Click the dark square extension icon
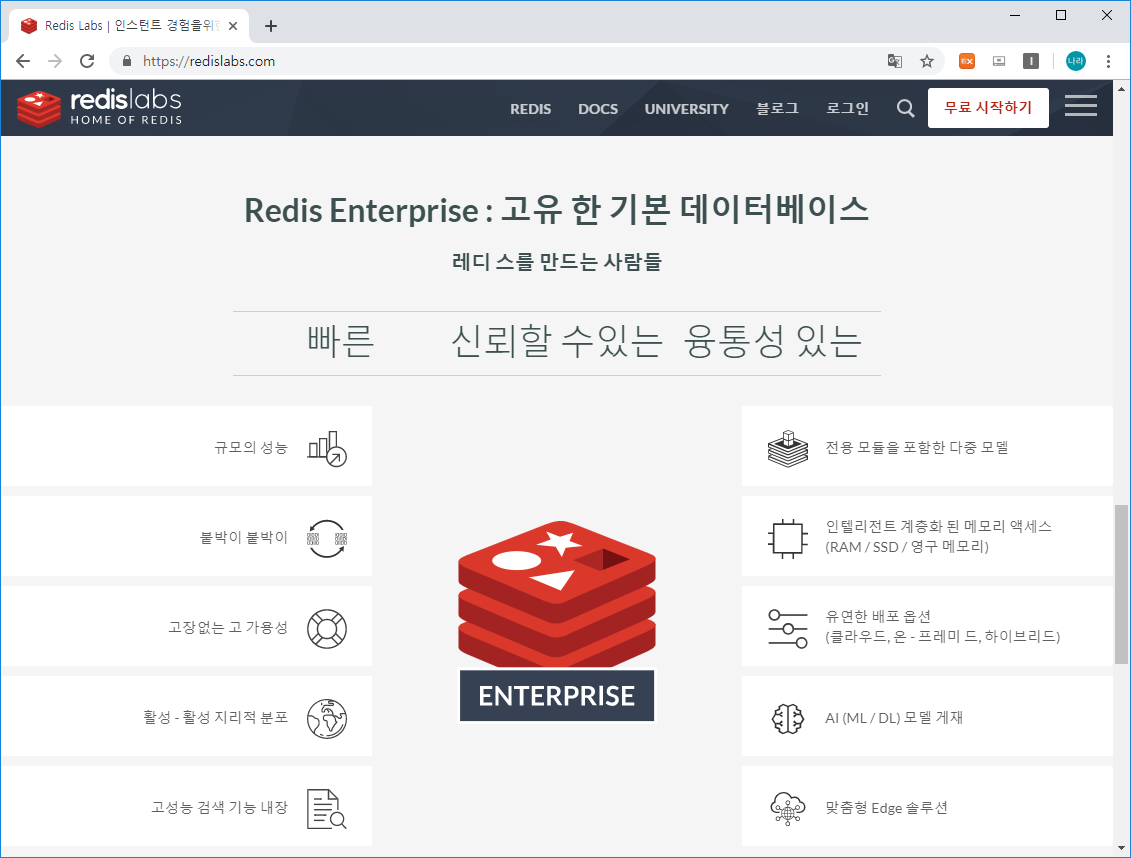 click(x=1031, y=61)
